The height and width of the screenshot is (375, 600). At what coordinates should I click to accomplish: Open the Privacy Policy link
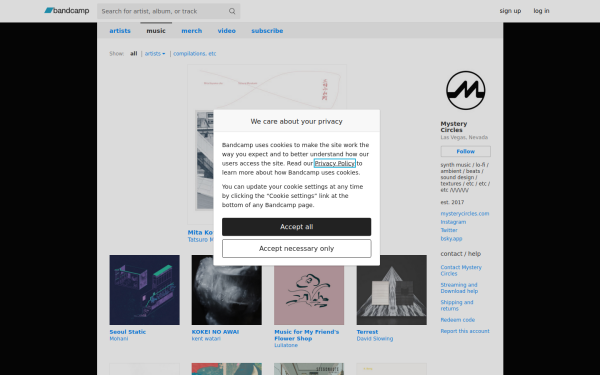point(334,163)
